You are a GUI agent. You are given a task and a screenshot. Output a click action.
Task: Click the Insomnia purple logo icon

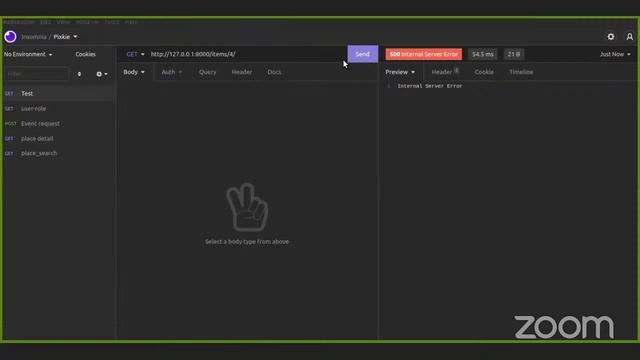[10, 37]
